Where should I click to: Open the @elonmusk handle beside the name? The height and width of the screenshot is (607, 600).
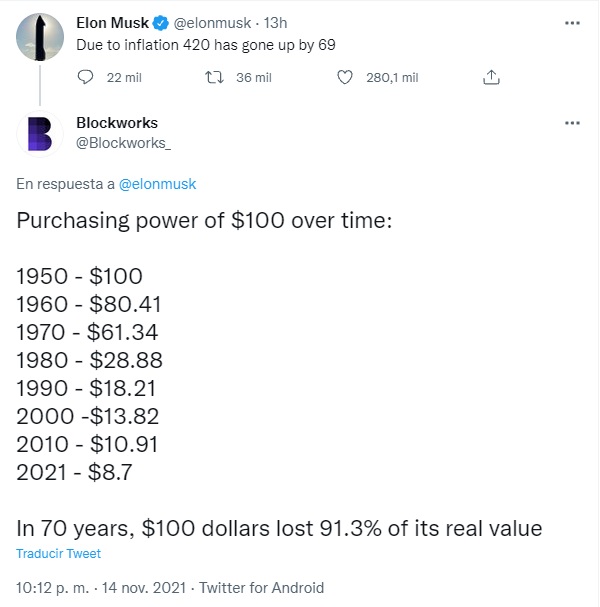click(212, 23)
